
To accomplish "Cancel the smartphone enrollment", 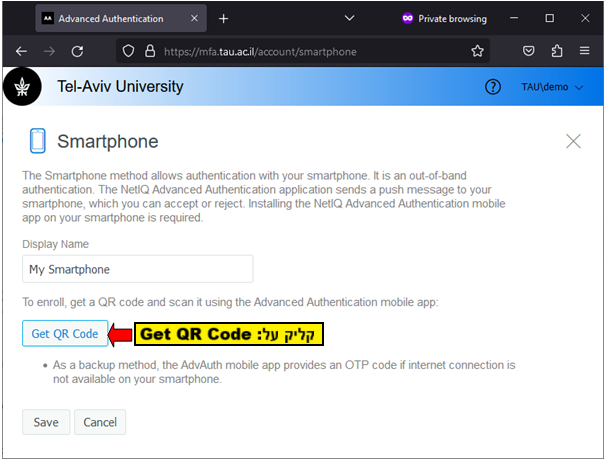I will point(100,422).
